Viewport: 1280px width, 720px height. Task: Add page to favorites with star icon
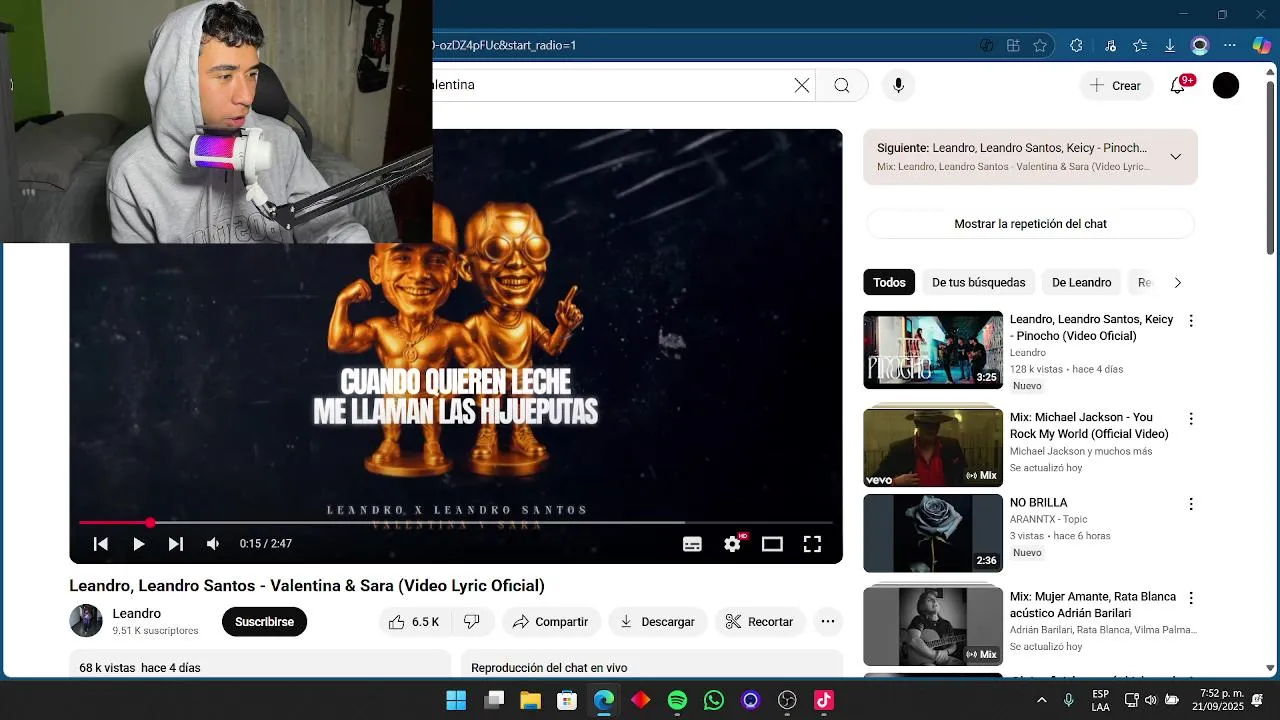1040,45
